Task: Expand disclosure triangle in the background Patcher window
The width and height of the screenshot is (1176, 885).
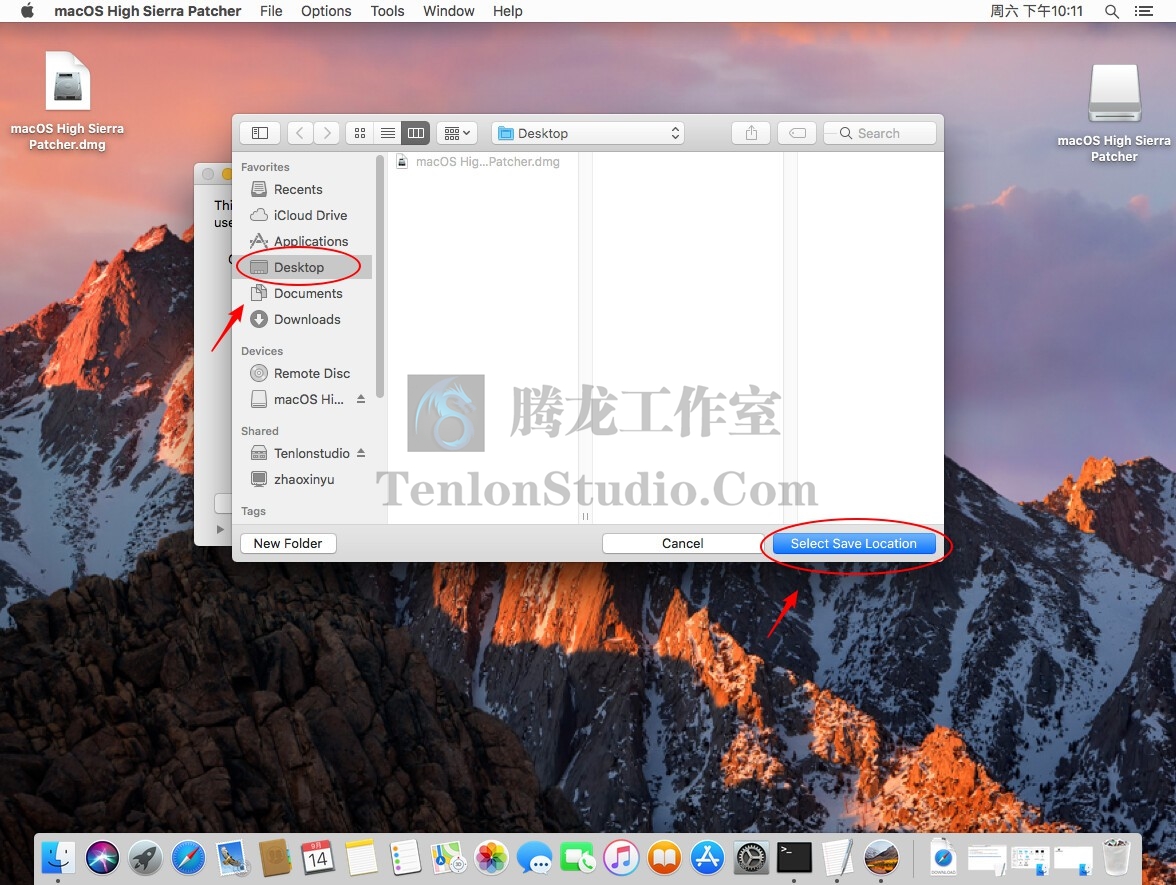Action: (x=220, y=529)
